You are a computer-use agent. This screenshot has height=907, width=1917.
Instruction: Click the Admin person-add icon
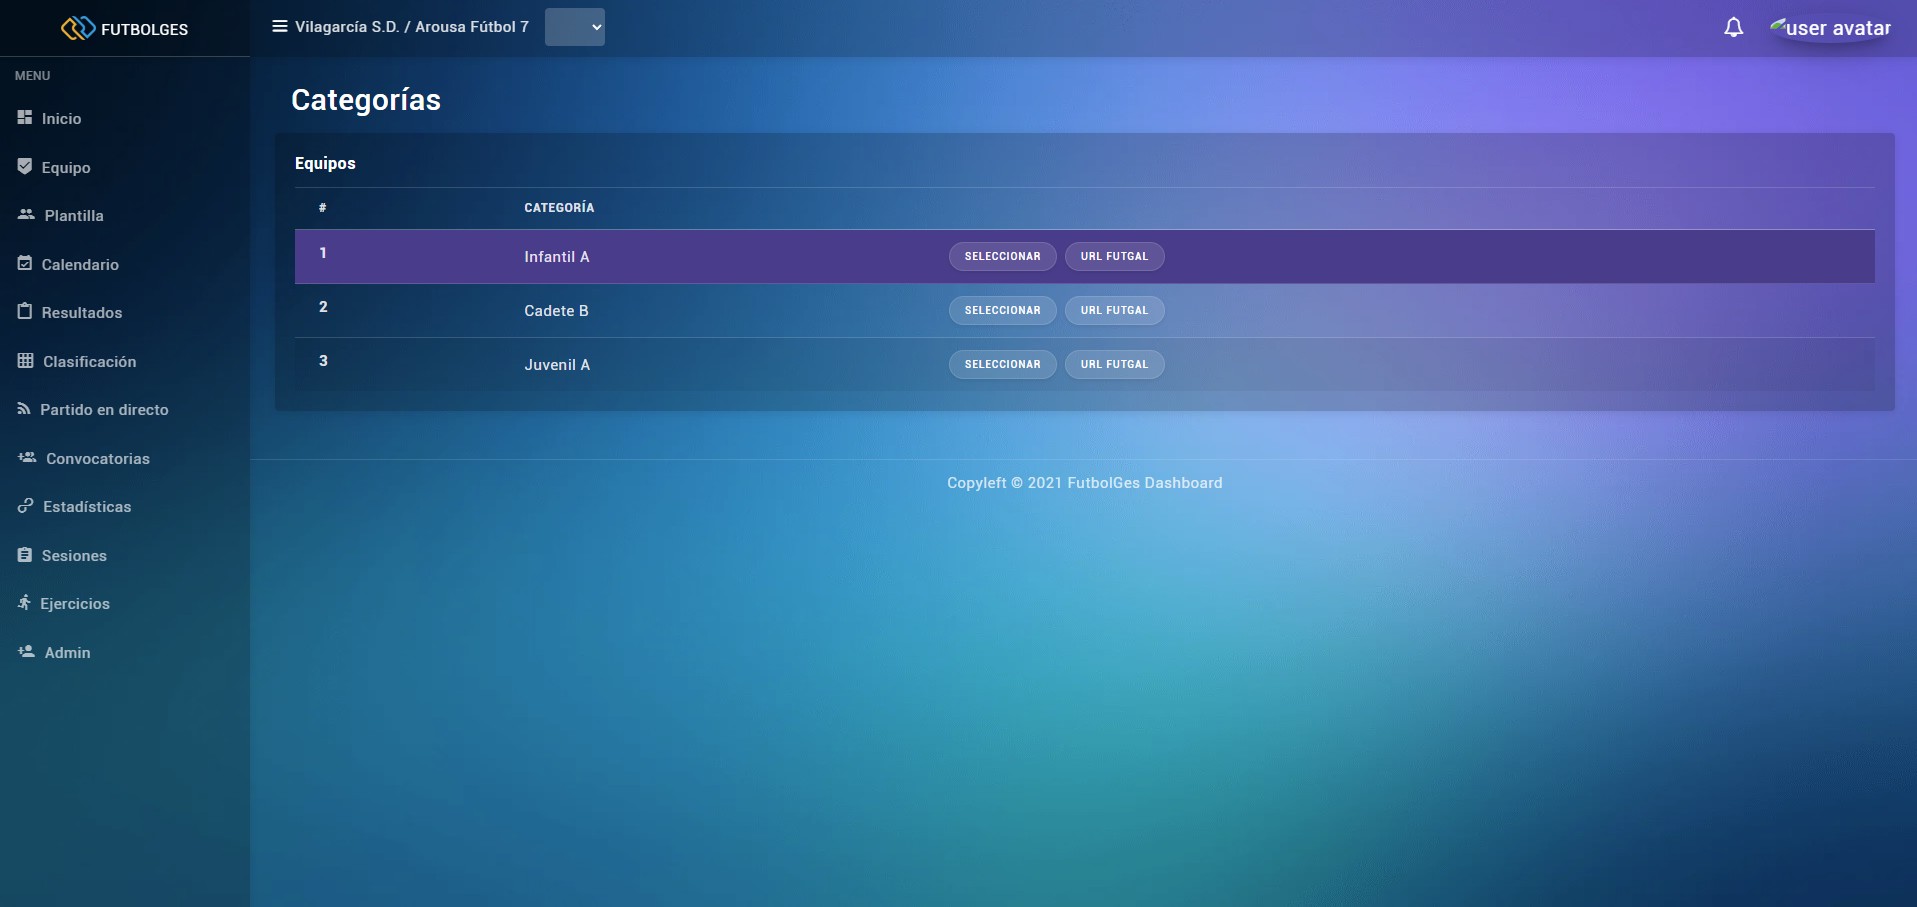pyautogui.click(x=27, y=652)
